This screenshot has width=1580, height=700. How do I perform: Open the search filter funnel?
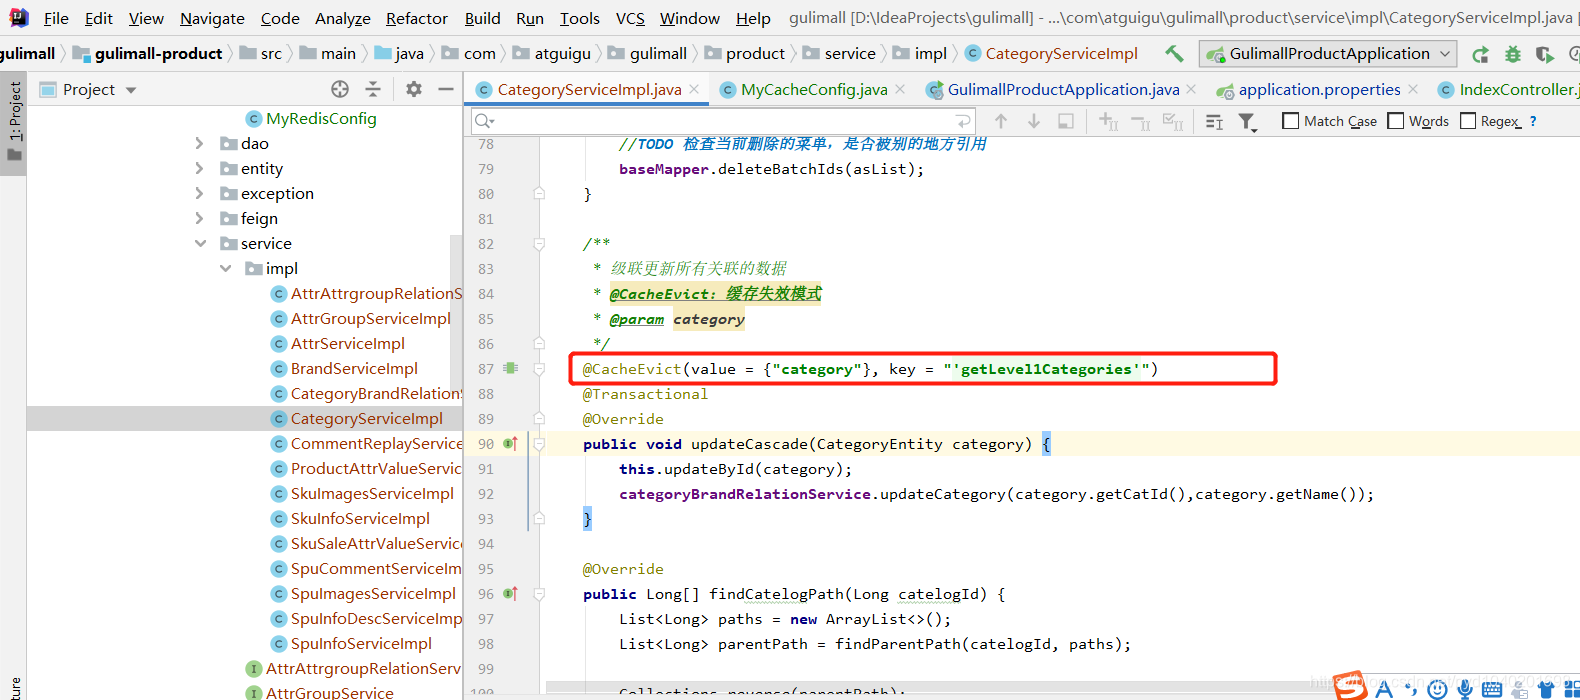[1247, 122]
